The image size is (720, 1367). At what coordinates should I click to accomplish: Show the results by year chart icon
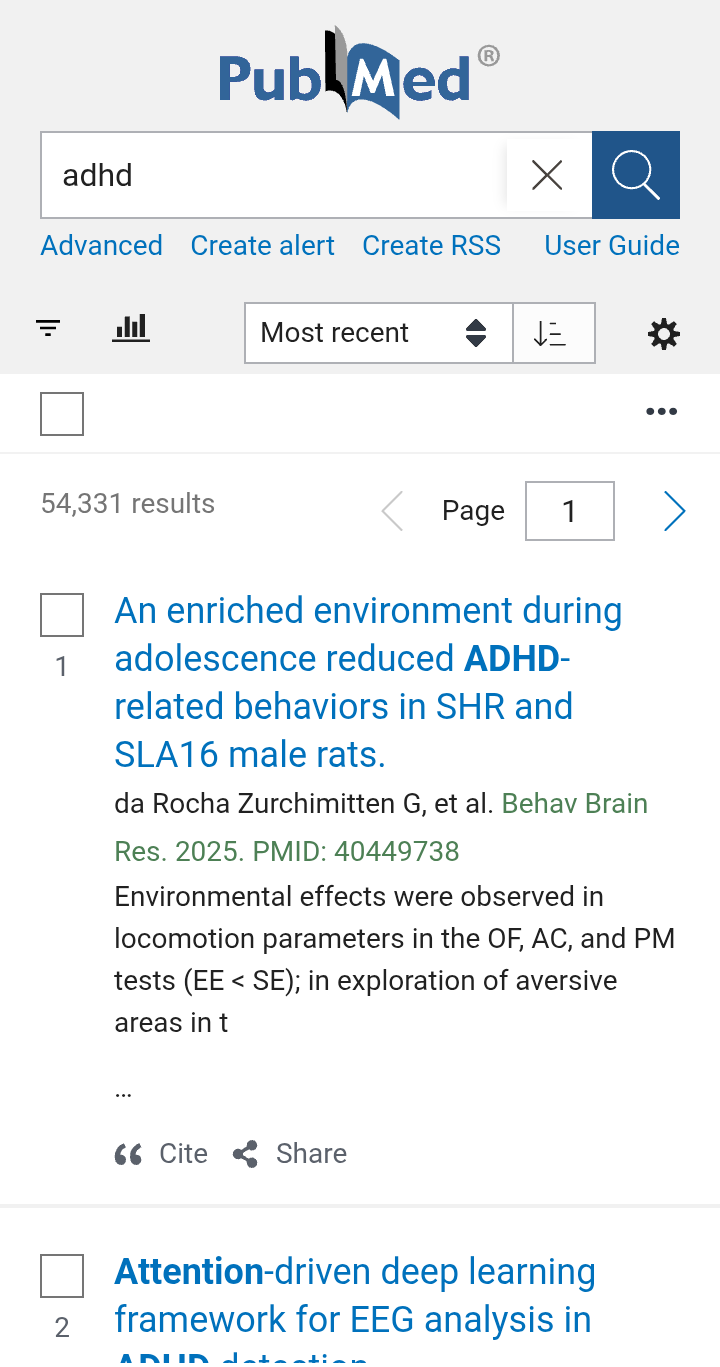tap(131, 328)
